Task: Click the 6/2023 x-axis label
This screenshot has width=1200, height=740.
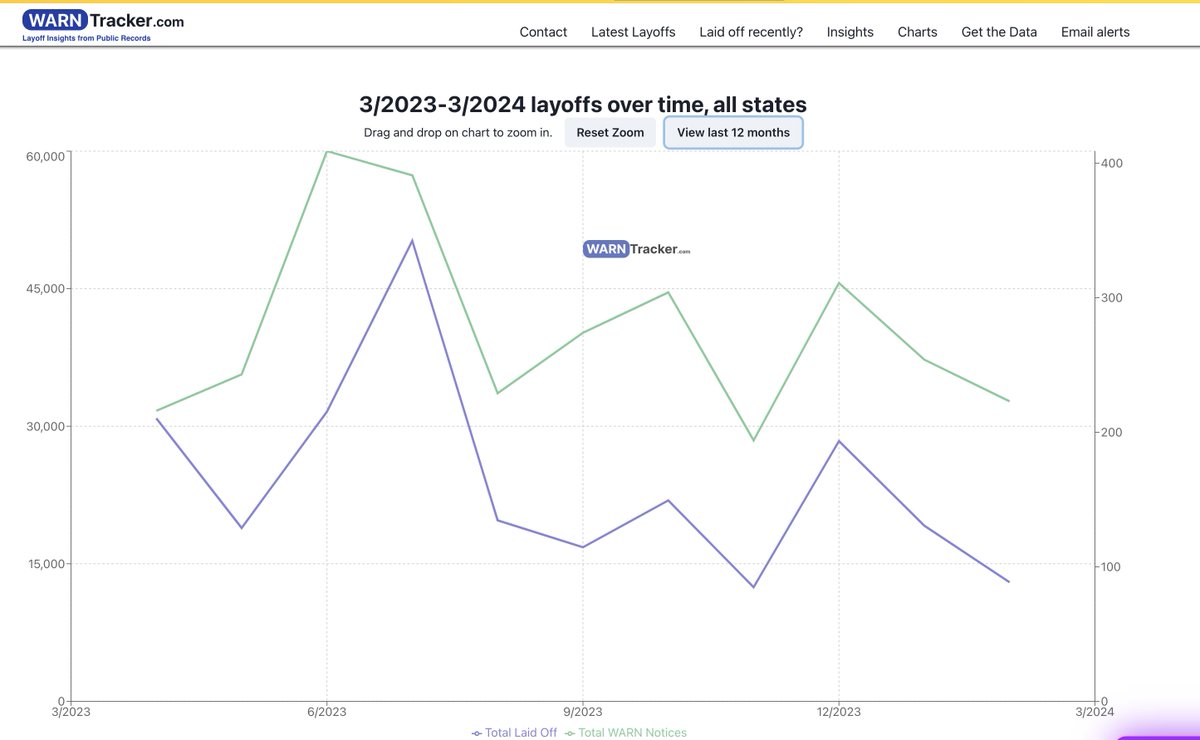Action: (326, 712)
